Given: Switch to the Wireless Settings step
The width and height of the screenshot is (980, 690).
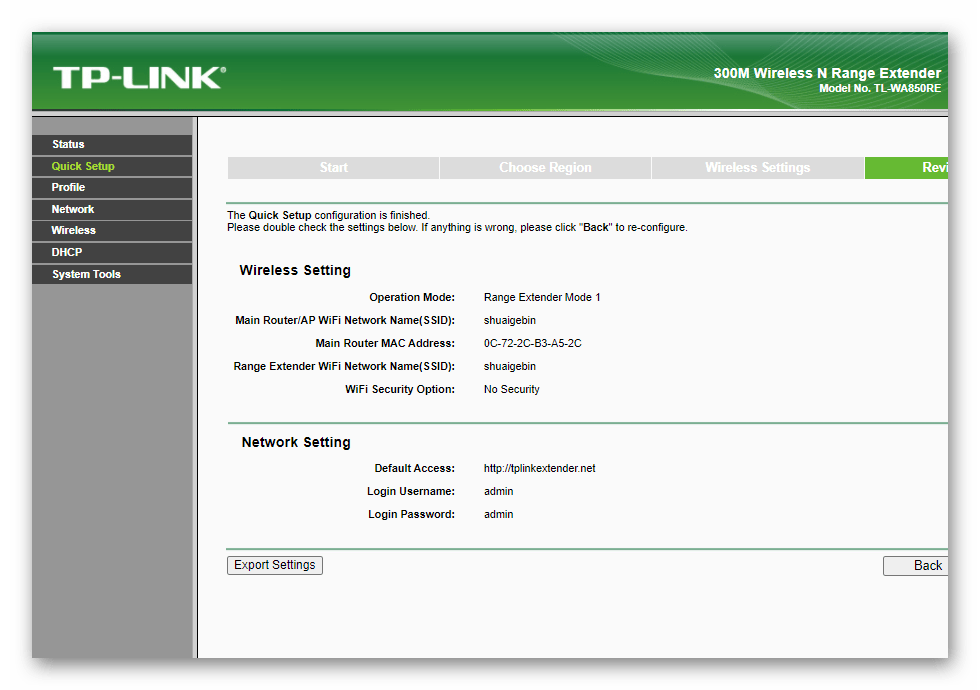Looking at the screenshot, I should click(757, 168).
